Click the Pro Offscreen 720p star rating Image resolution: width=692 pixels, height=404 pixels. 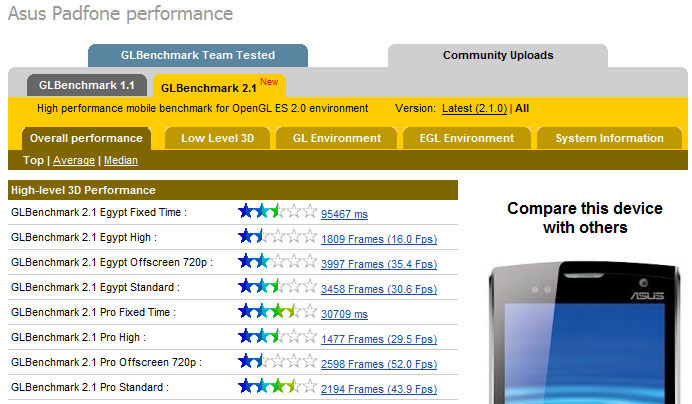point(277,361)
